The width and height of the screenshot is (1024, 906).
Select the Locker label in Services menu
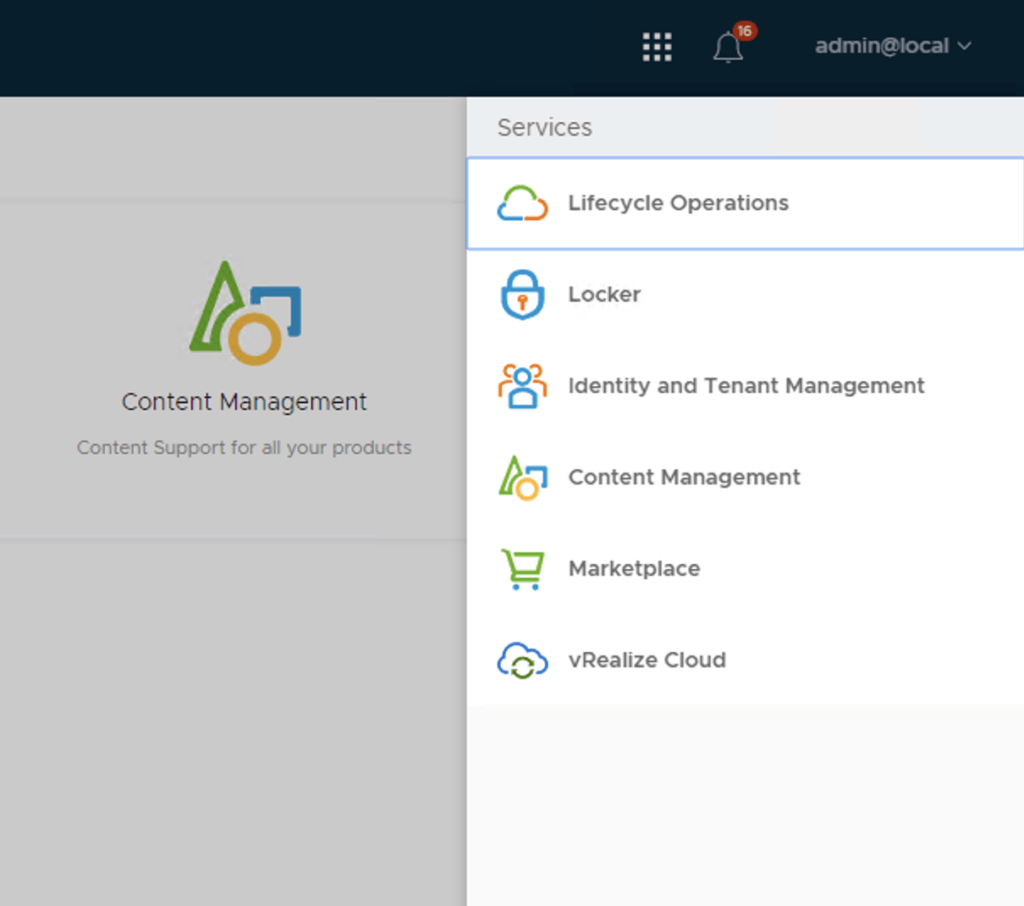click(604, 295)
